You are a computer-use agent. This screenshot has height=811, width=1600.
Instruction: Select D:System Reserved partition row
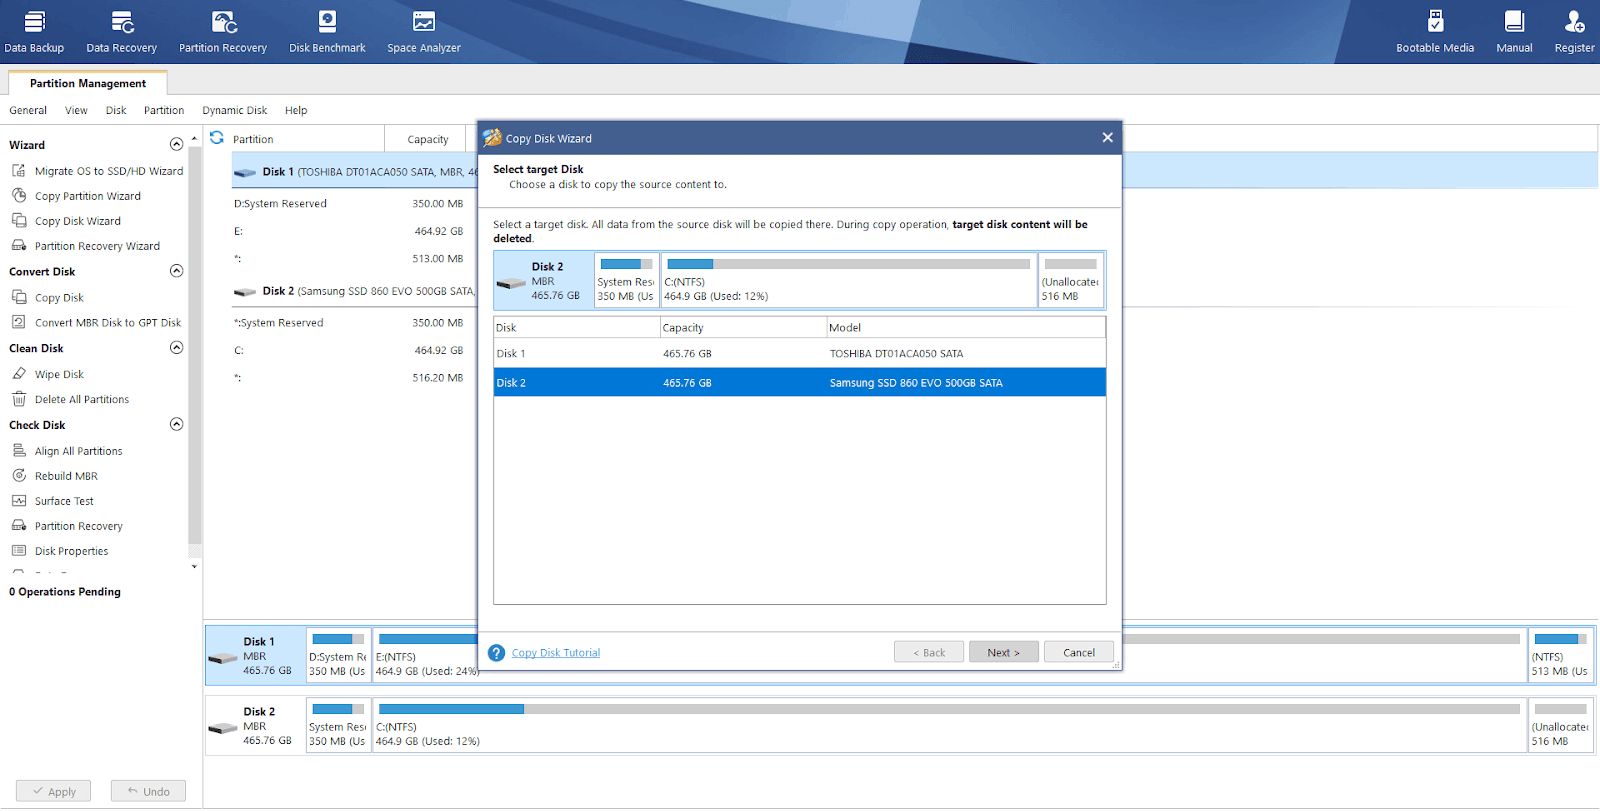coord(354,203)
